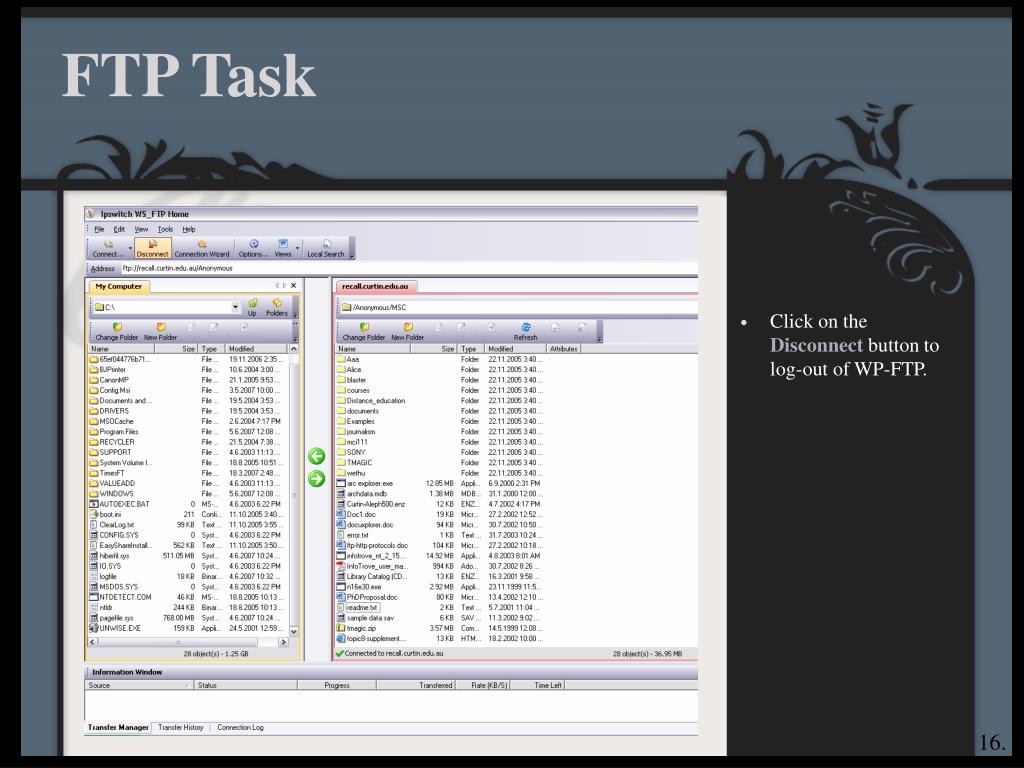Click the Folders icon in My Computer
The image size is (1024, 768).
pos(277,307)
